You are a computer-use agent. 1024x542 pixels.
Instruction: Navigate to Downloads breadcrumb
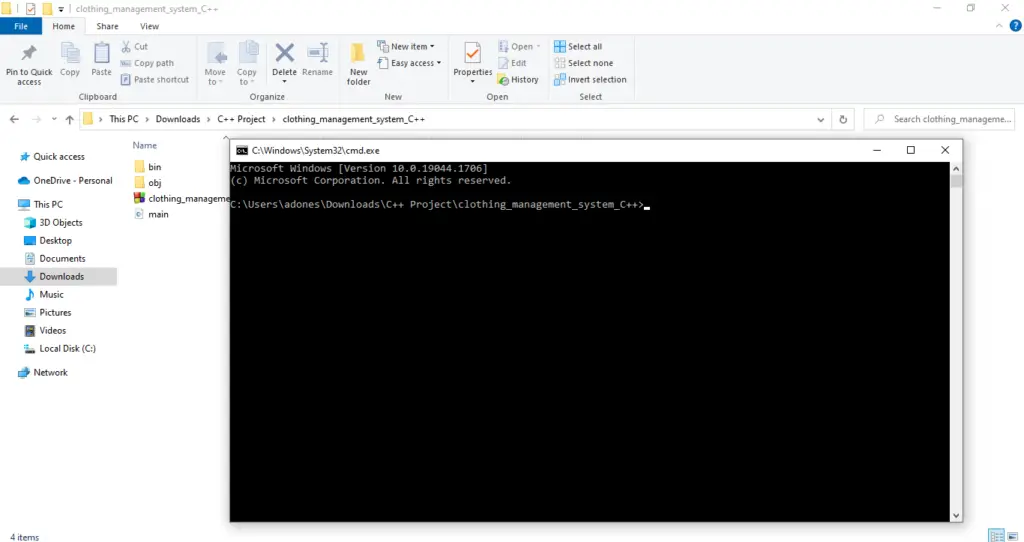pos(178,120)
